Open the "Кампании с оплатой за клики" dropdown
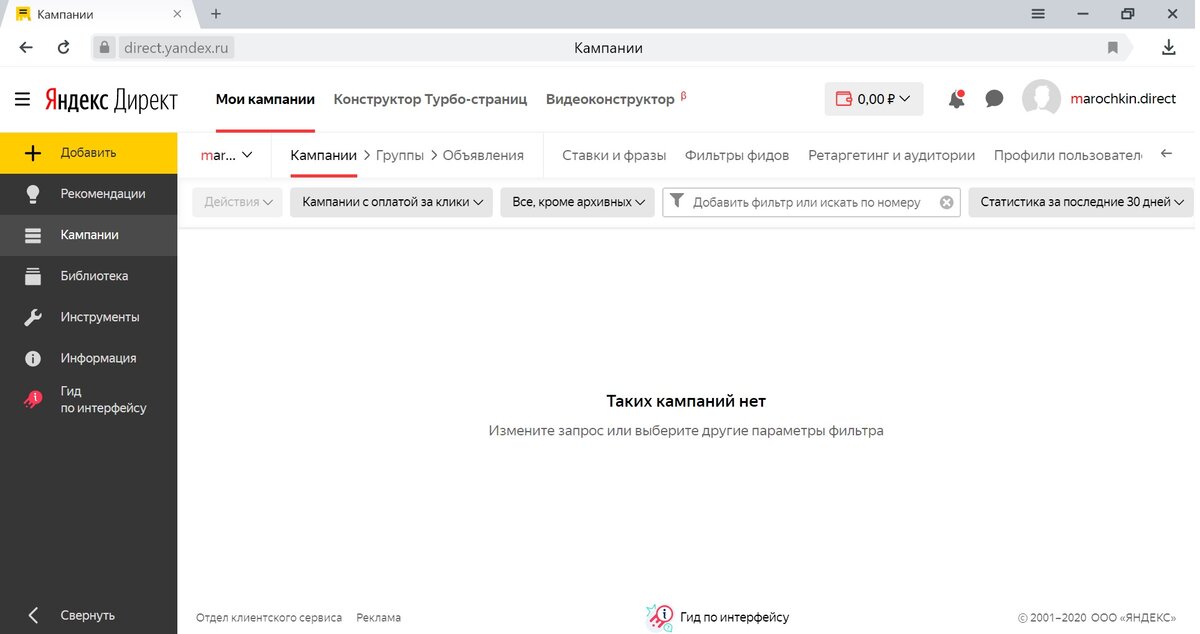Screen dimensions: 1200x634 click(390, 201)
